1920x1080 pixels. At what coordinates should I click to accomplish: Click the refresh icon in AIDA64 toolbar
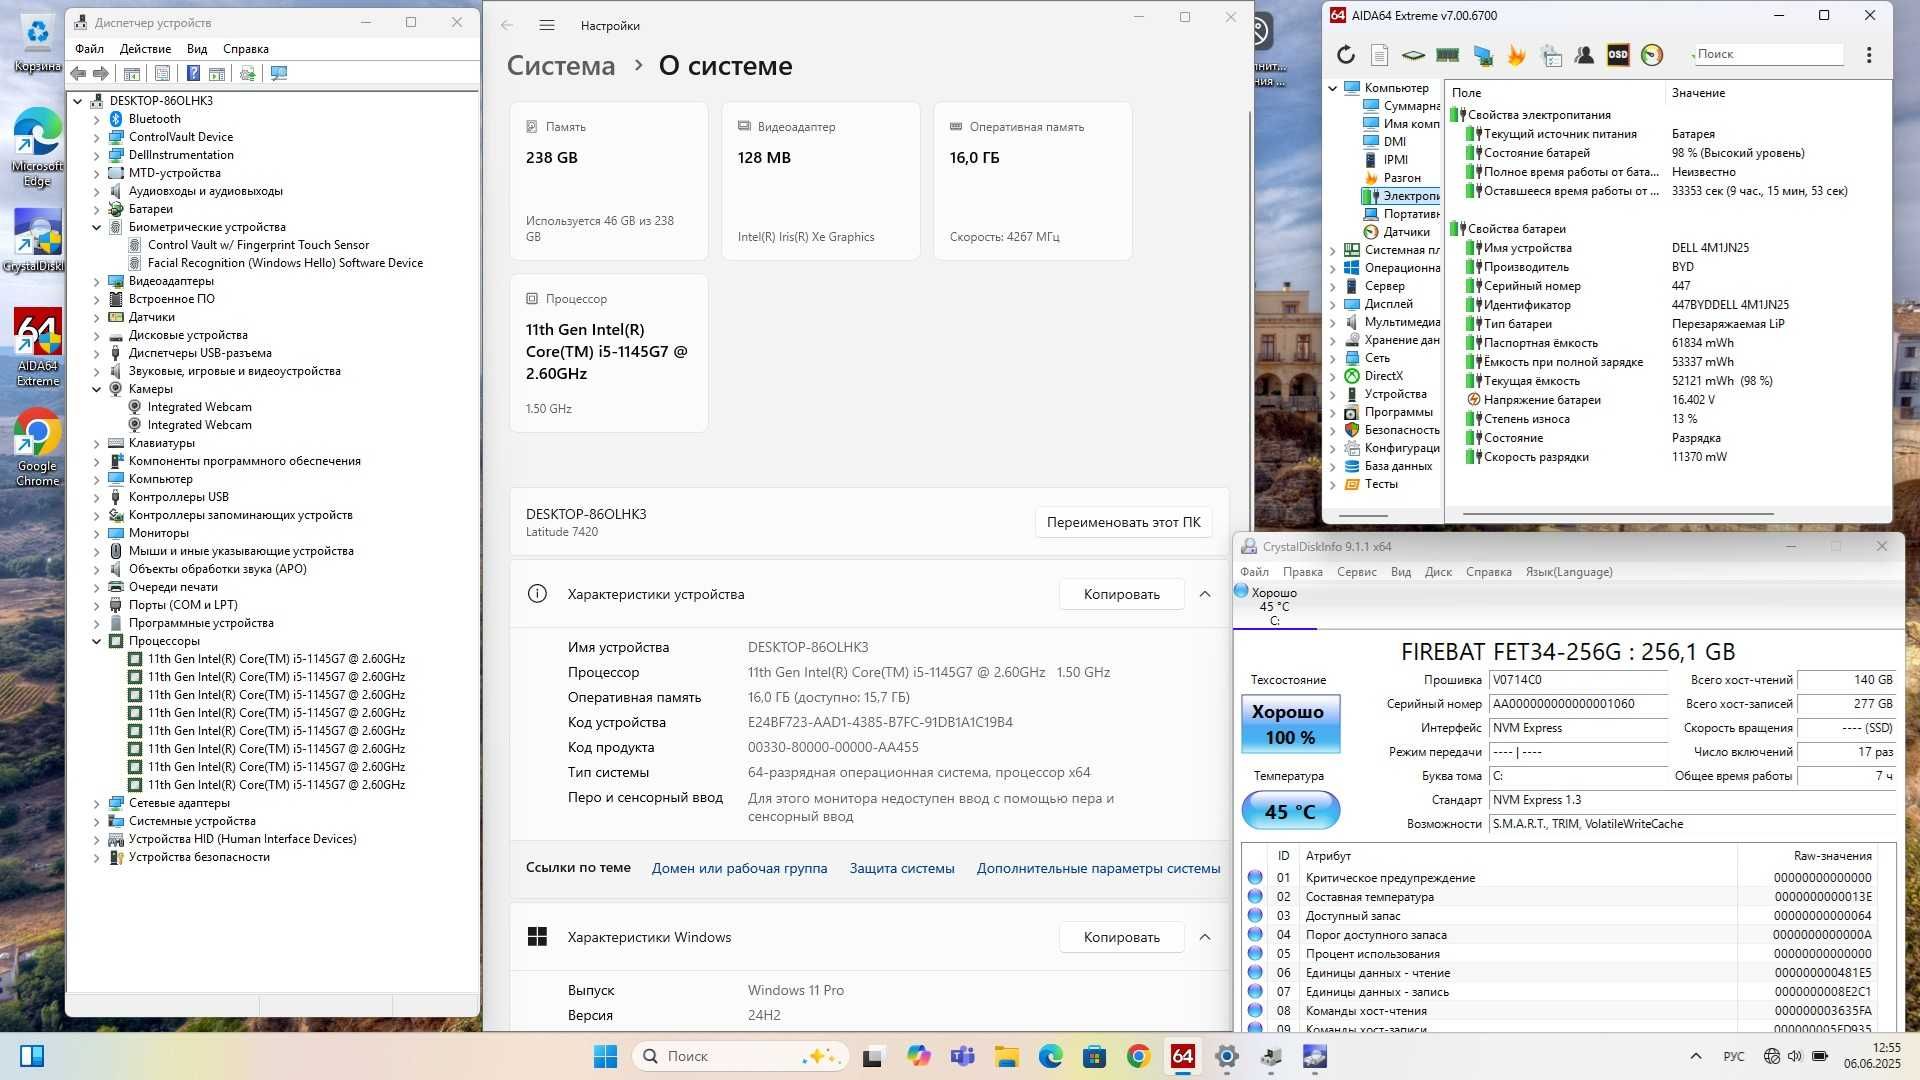coord(1346,55)
